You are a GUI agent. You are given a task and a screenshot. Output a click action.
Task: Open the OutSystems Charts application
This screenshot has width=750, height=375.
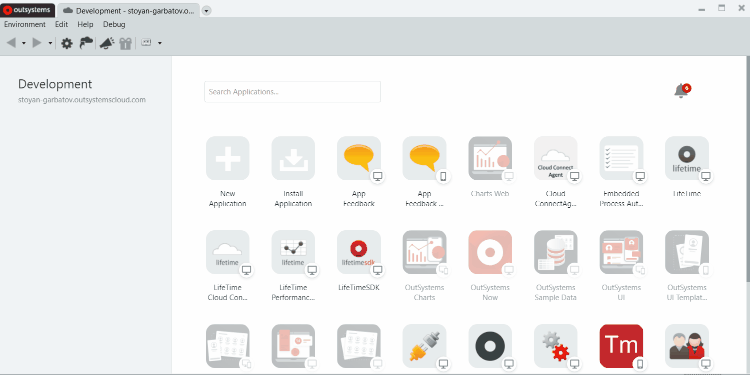[x=424, y=252]
